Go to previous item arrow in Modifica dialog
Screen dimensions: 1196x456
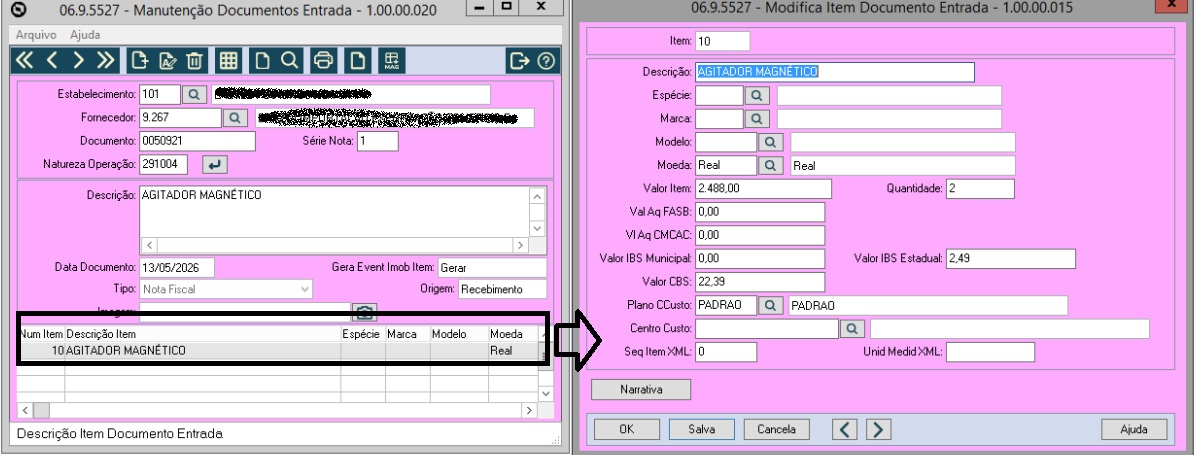[844, 429]
